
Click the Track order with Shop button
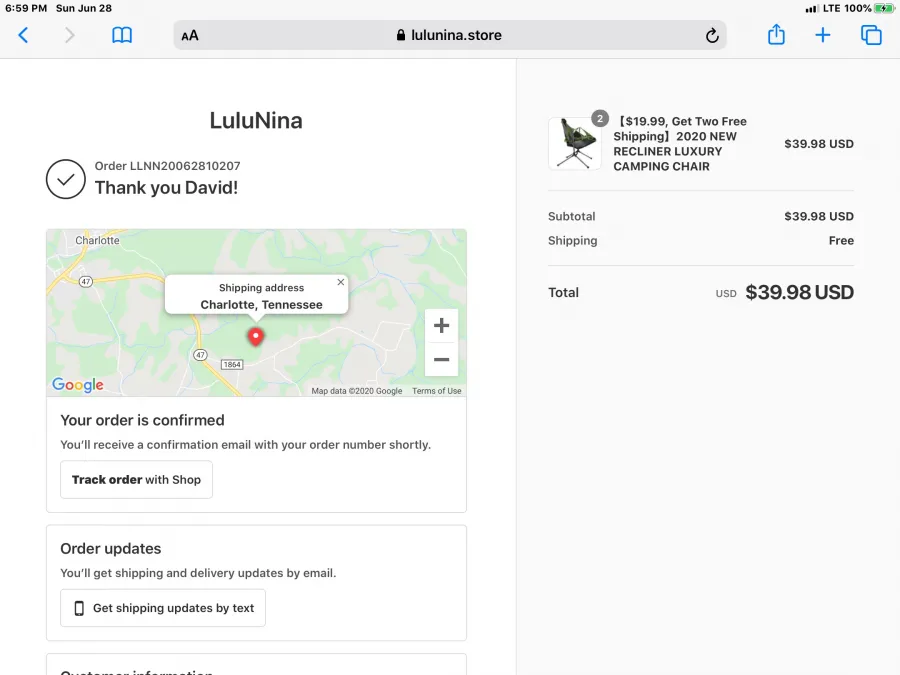(x=136, y=479)
